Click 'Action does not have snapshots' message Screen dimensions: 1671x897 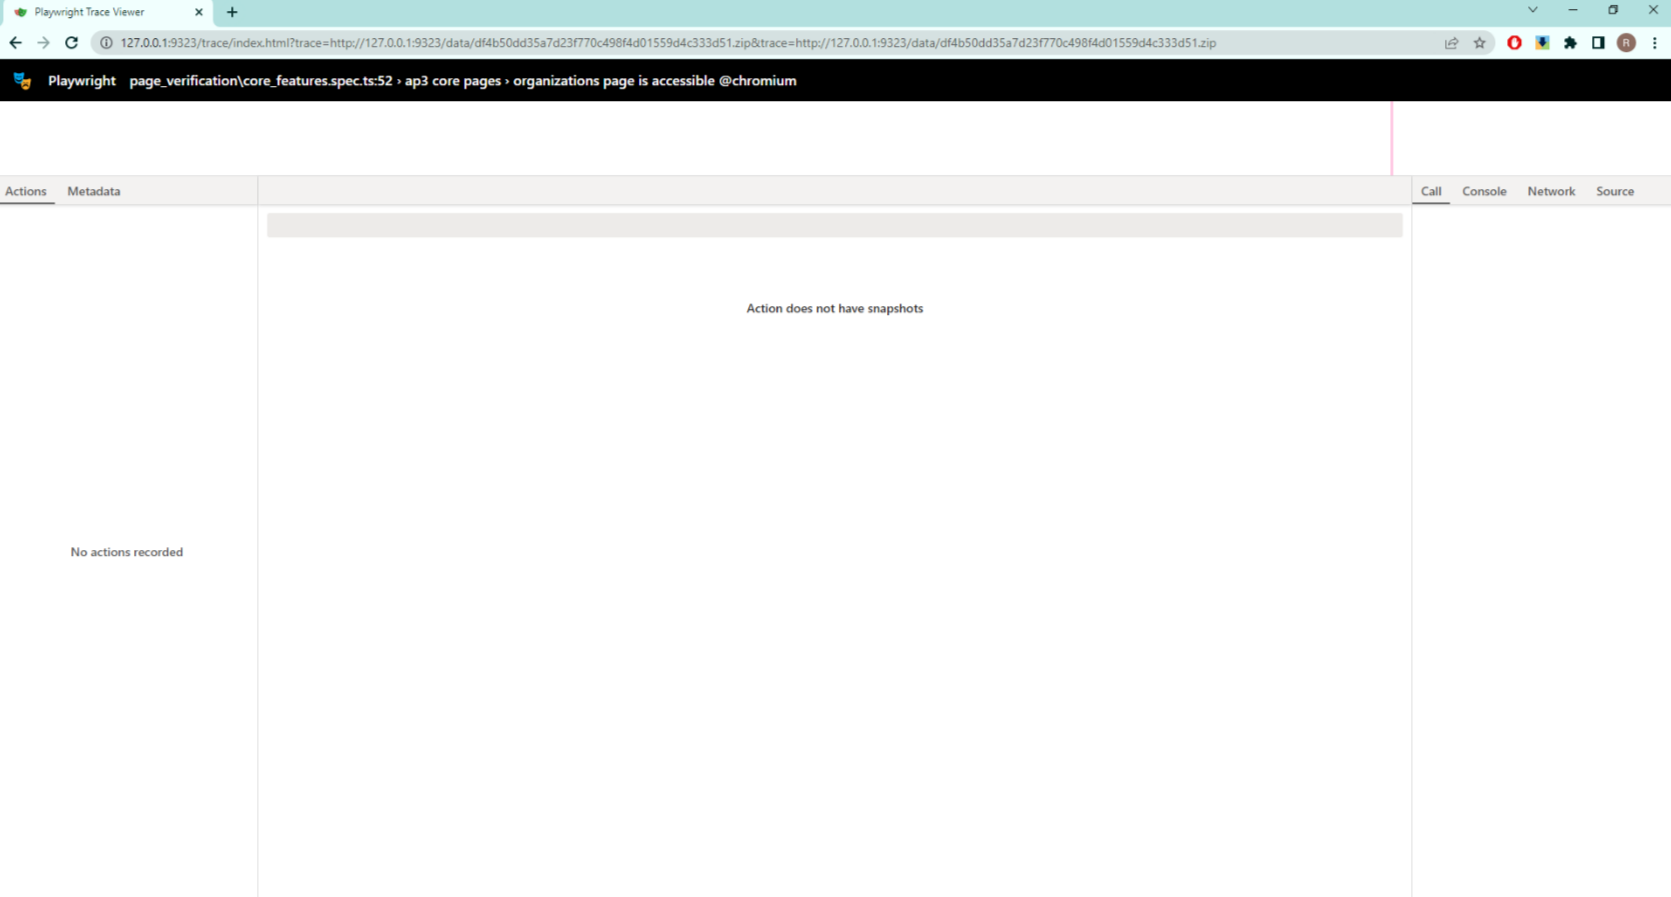(x=834, y=308)
